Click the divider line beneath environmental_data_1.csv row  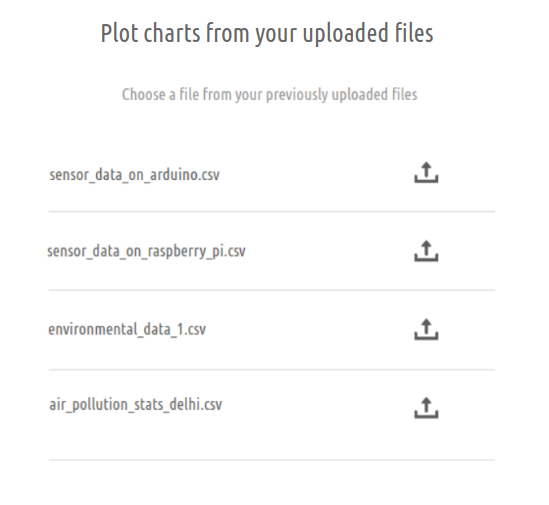pos(272,369)
